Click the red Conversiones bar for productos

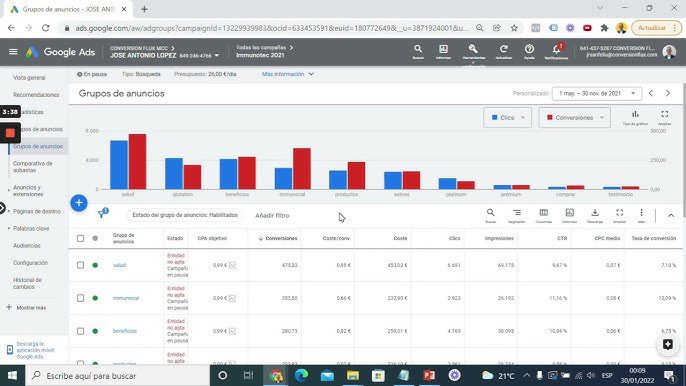tap(356, 176)
